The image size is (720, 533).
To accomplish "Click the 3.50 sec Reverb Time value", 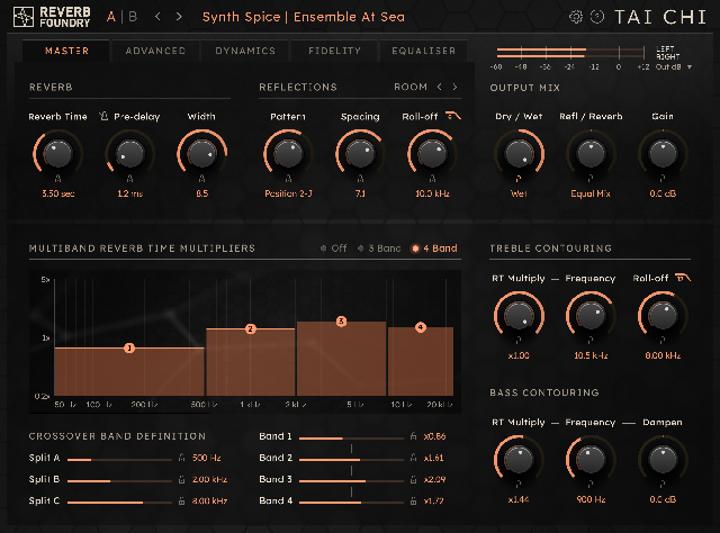I will coord(58,194).
